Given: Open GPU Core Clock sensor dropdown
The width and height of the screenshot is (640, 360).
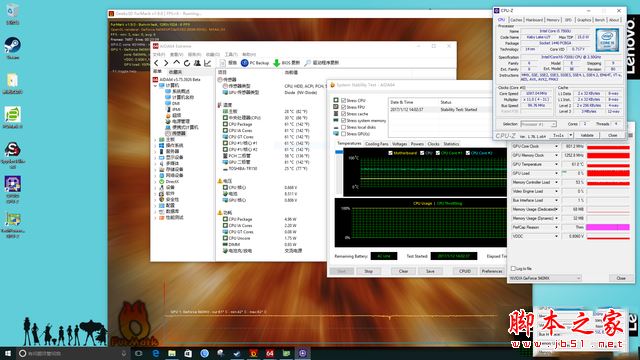Looking at the screenshot, I should coord(556,146).
